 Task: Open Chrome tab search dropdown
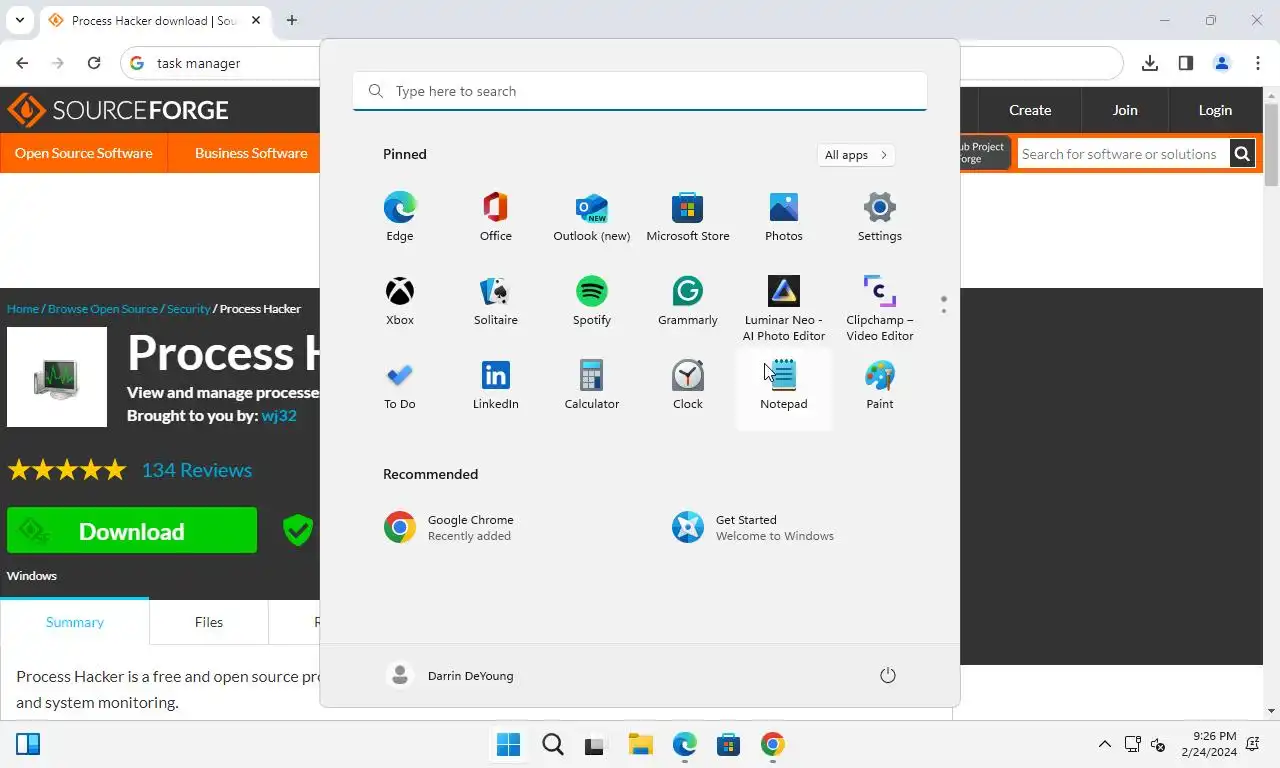pos(19,20)
